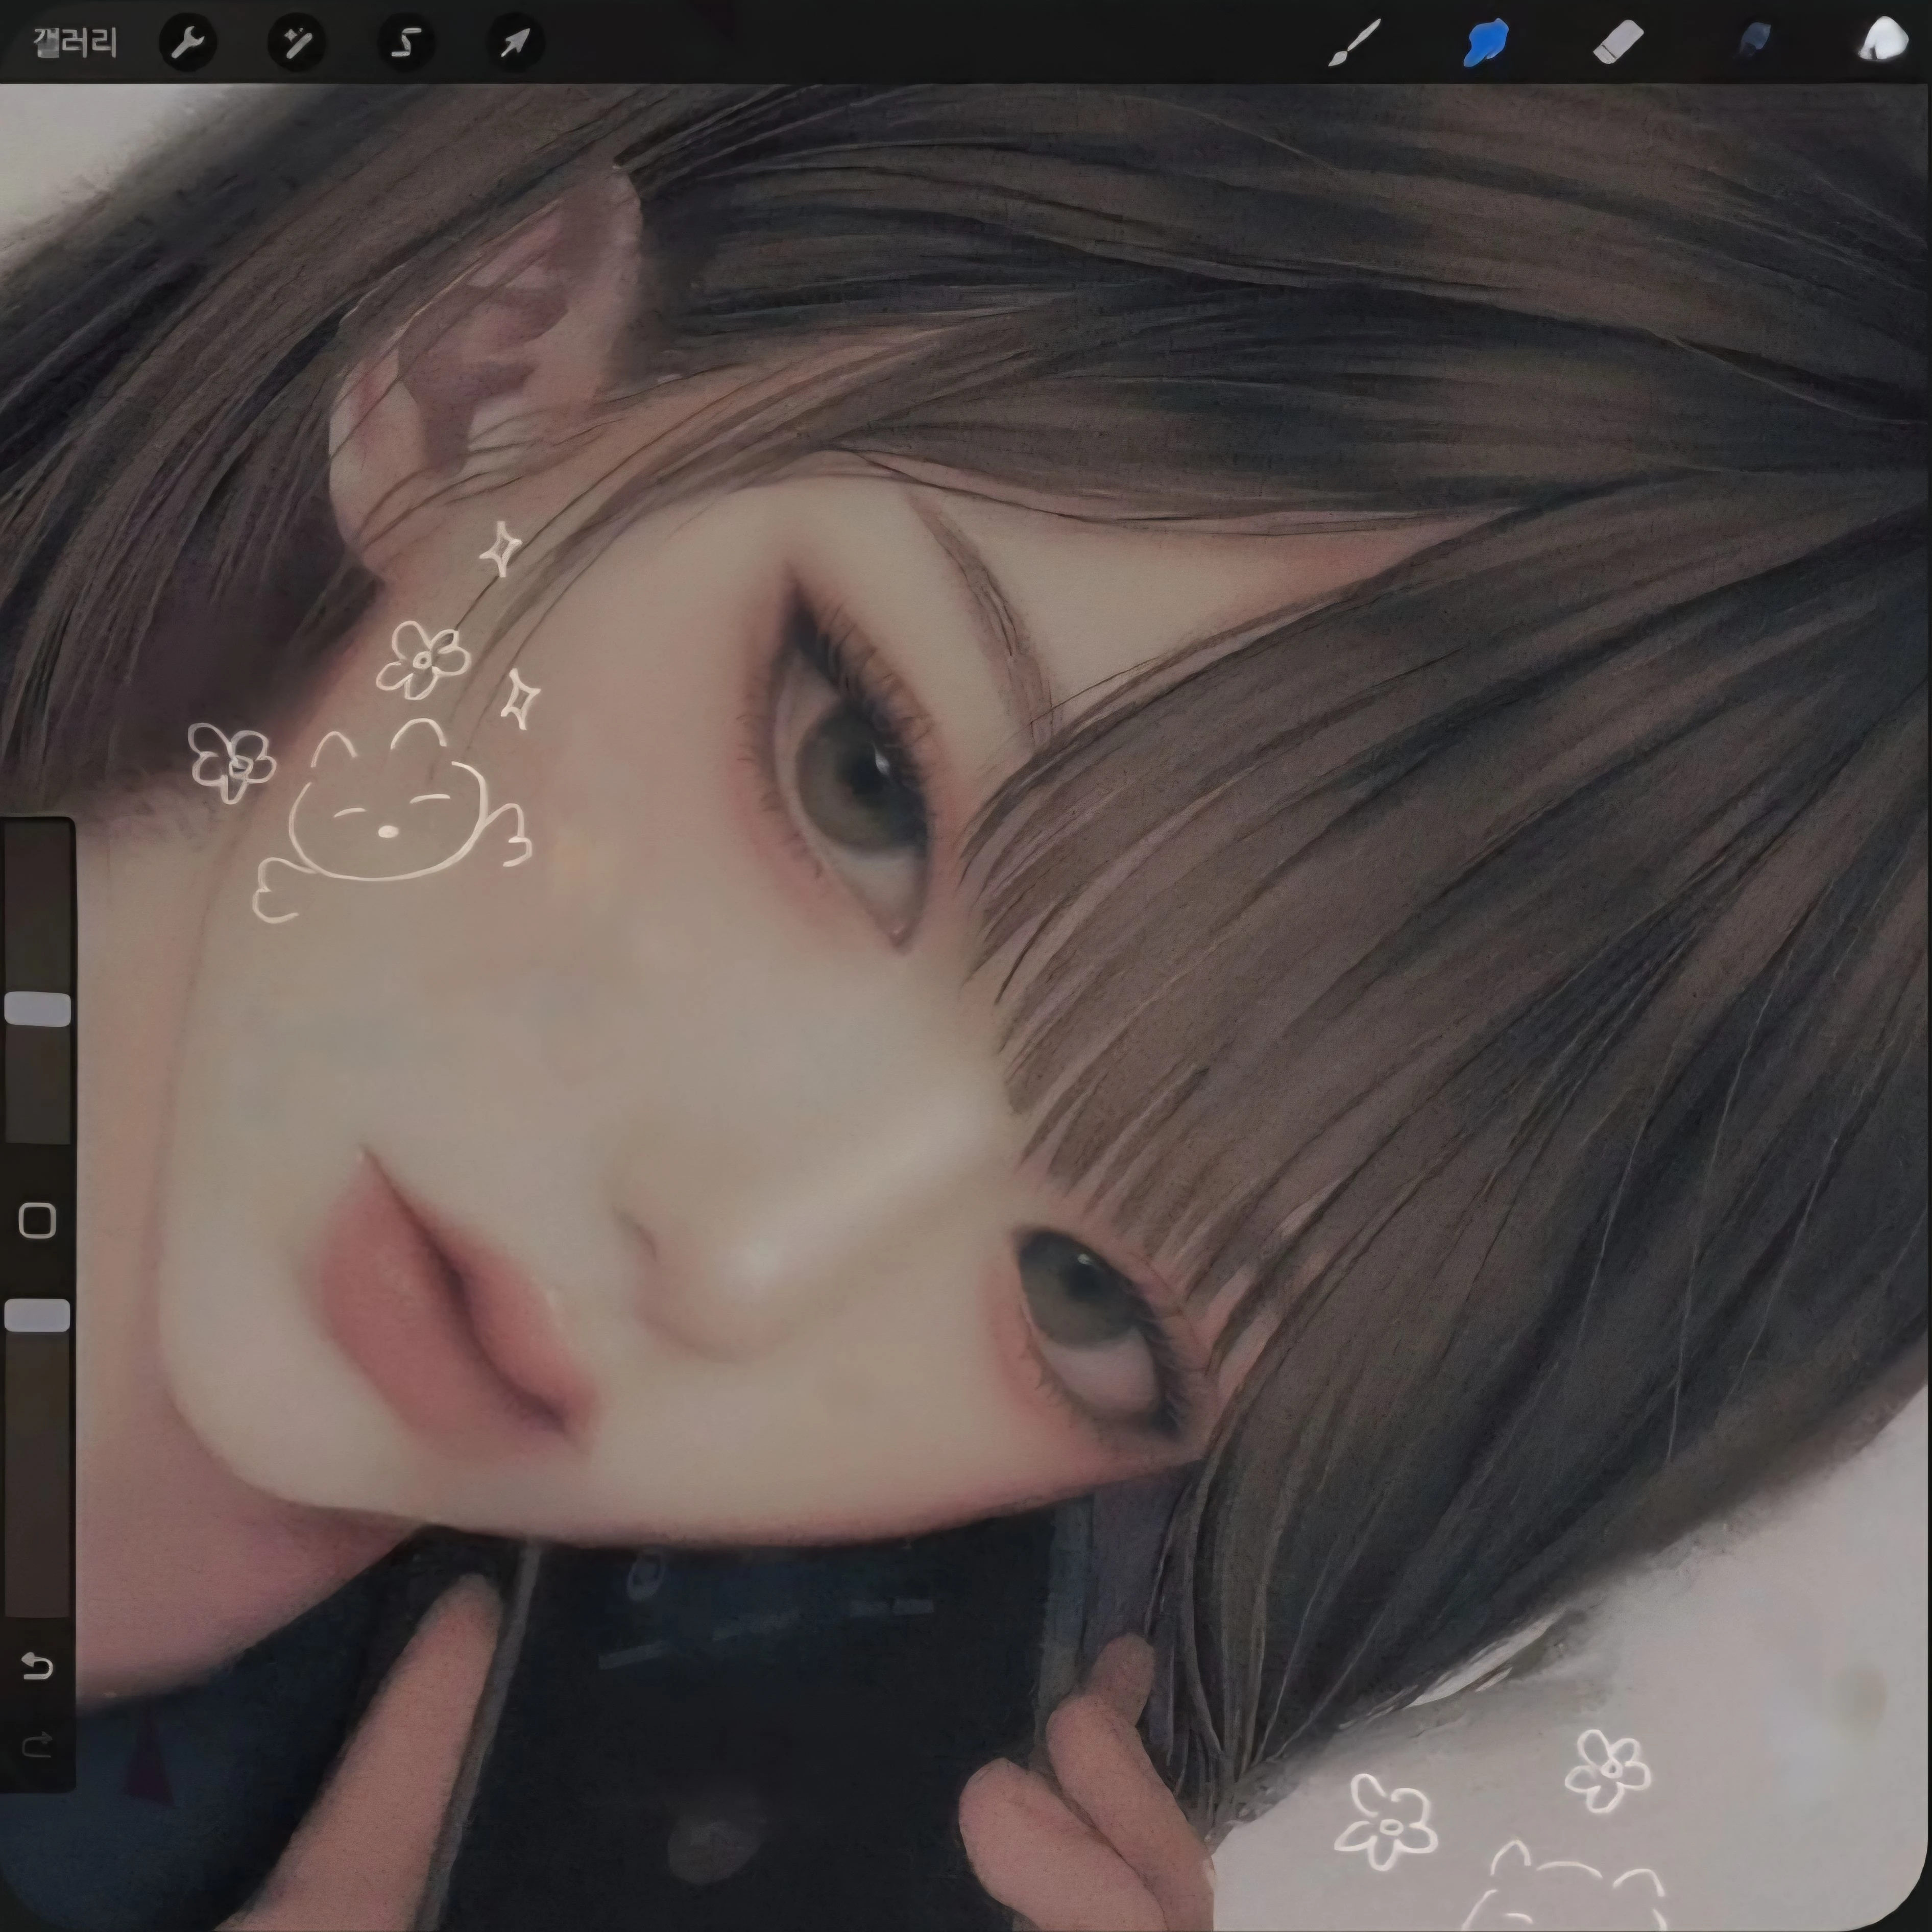This screenshot has height=1932, width=1932.
Task: Click the brush size slider handle
Action: point(38,1008)
